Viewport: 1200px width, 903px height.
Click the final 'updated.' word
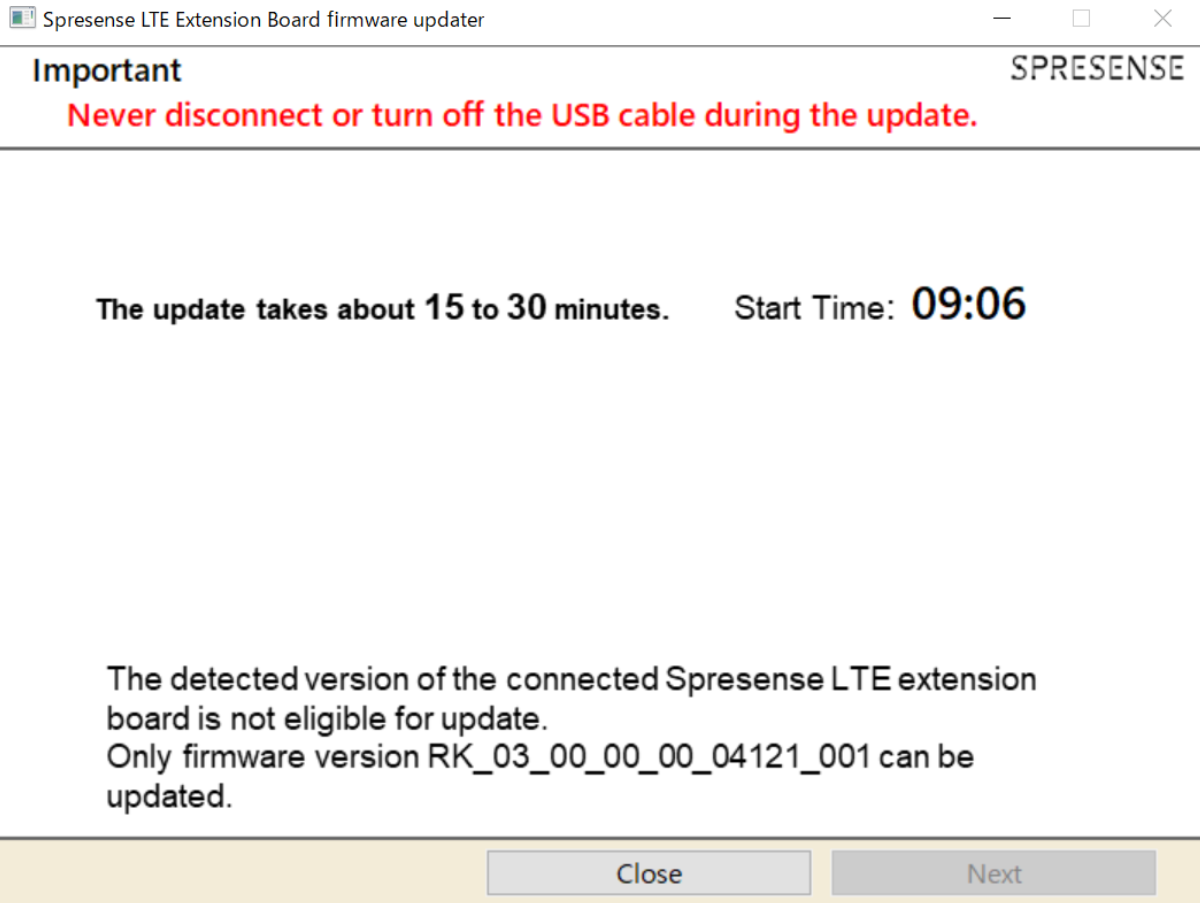[169, 797]
